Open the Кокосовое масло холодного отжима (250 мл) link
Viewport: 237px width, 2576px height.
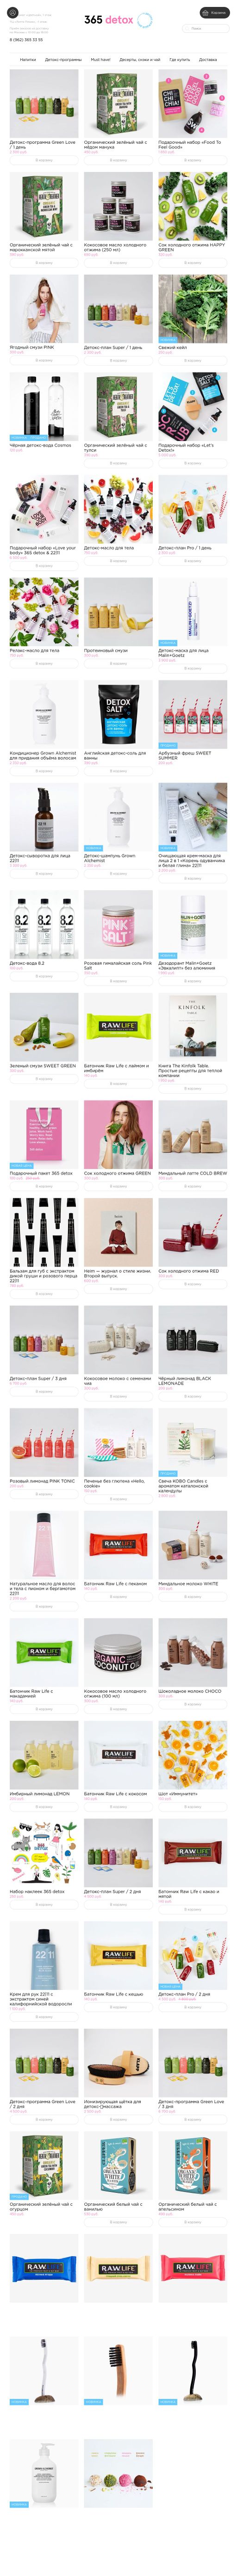pos(115,247)
